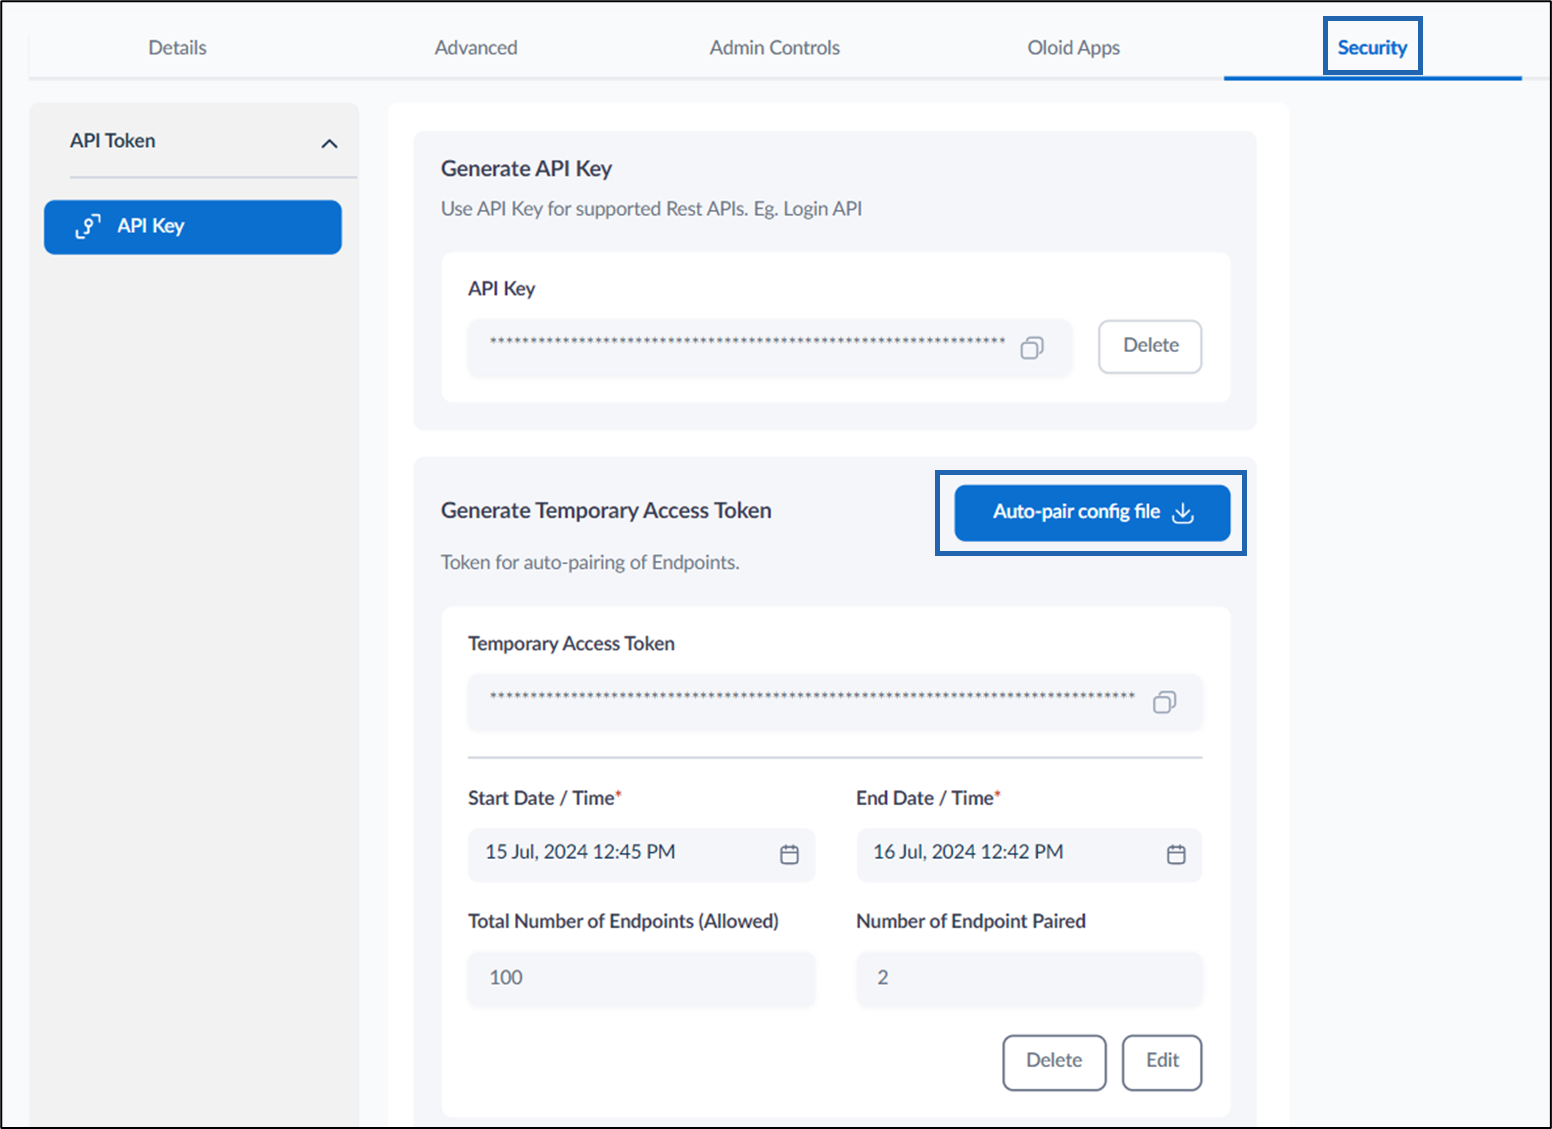The height and width of the screenshot is (1129, 1552).
Task: Click the Start Date / Time field
Action: coord(641,854)
